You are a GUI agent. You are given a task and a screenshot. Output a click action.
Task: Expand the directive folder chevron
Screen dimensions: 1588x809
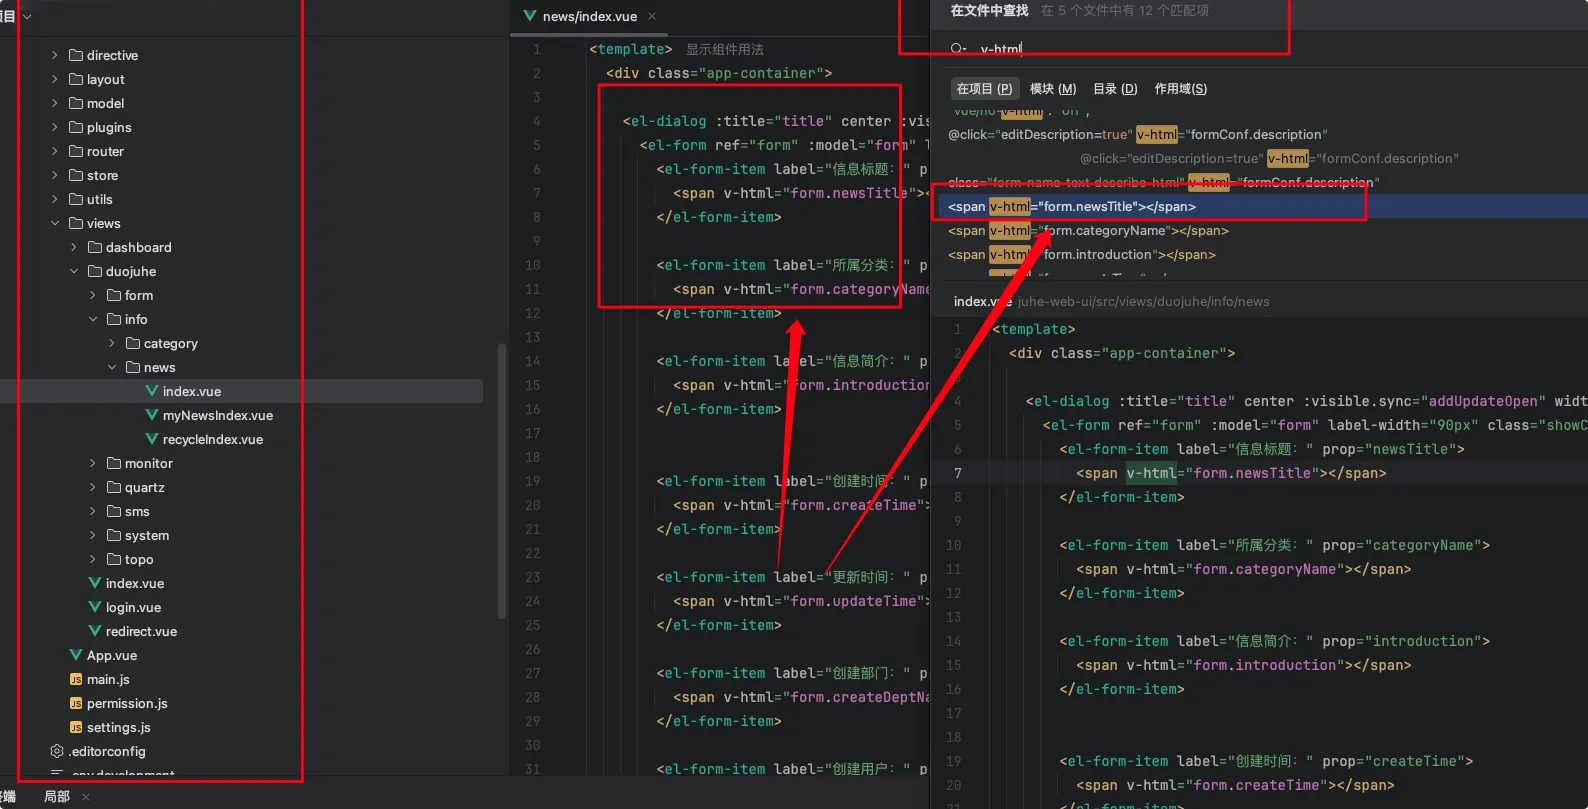[55, 55]
